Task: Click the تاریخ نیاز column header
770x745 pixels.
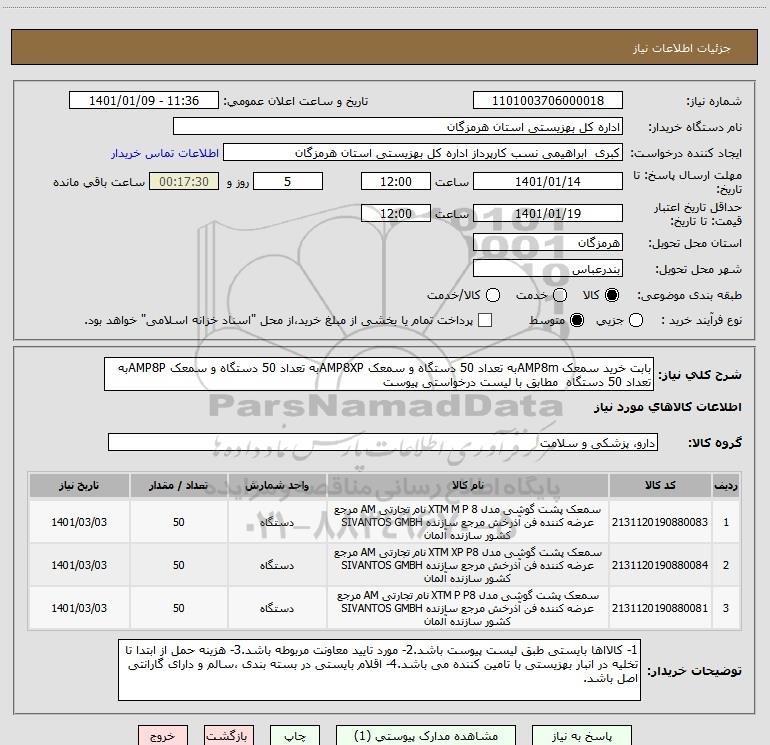Action: [x=79, y=485]
